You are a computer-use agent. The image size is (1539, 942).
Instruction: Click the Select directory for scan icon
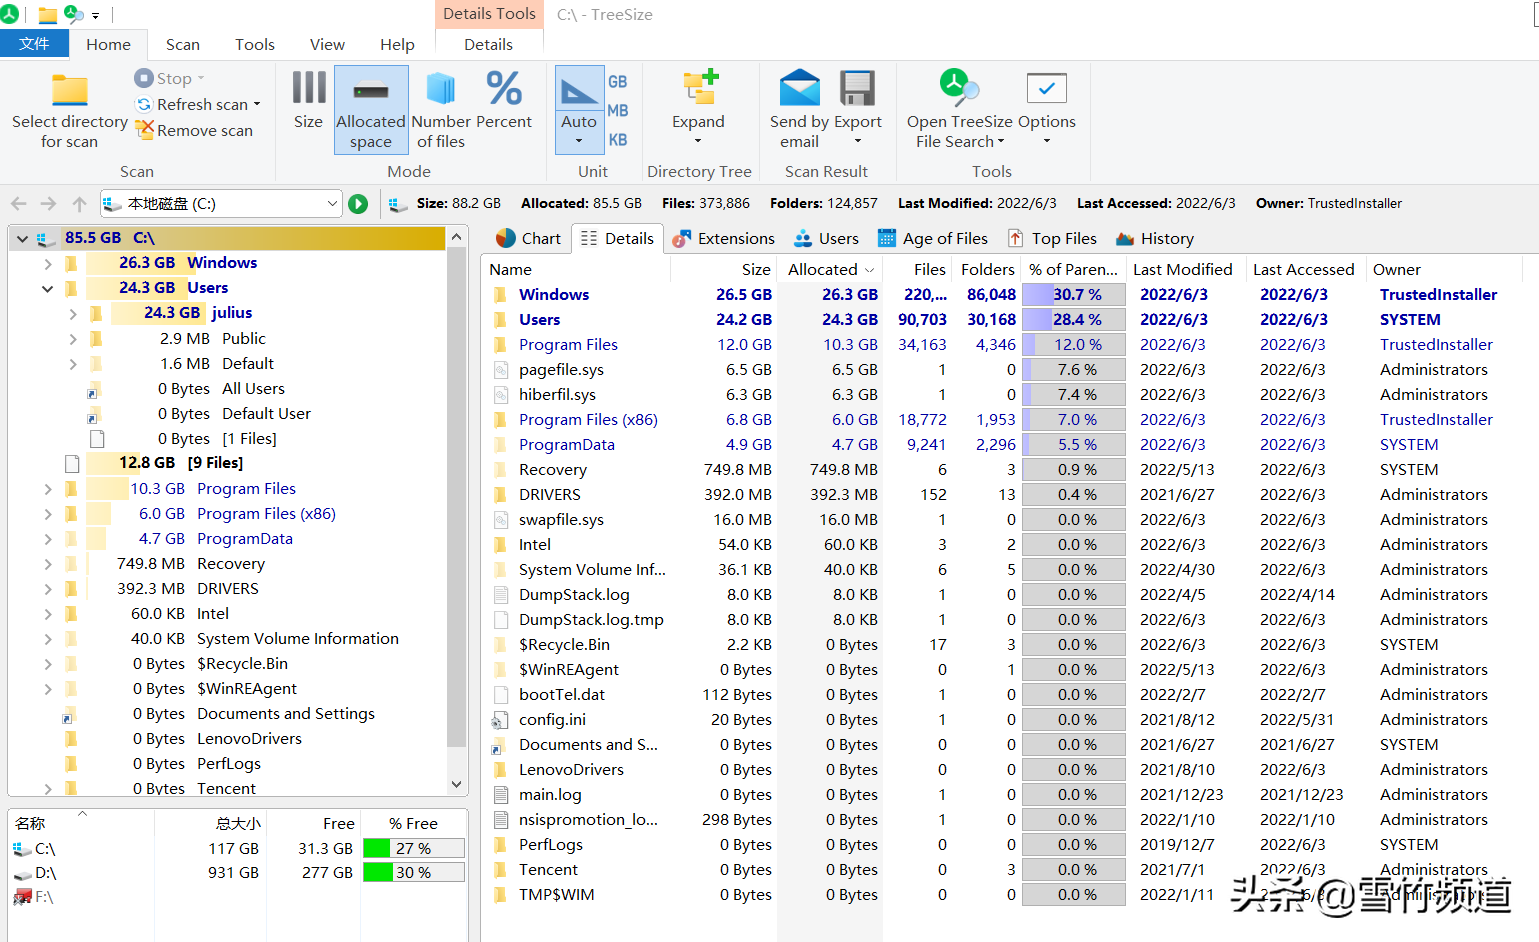pyautogui.click(x=69, y=92)
